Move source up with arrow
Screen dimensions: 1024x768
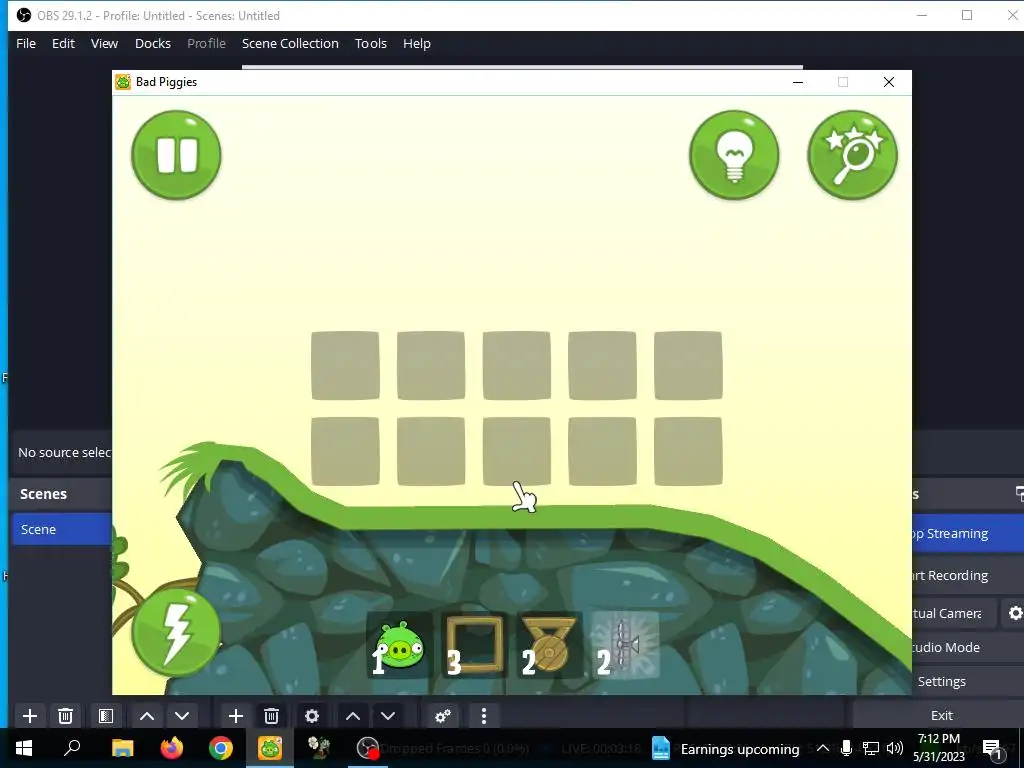point(353,716)
